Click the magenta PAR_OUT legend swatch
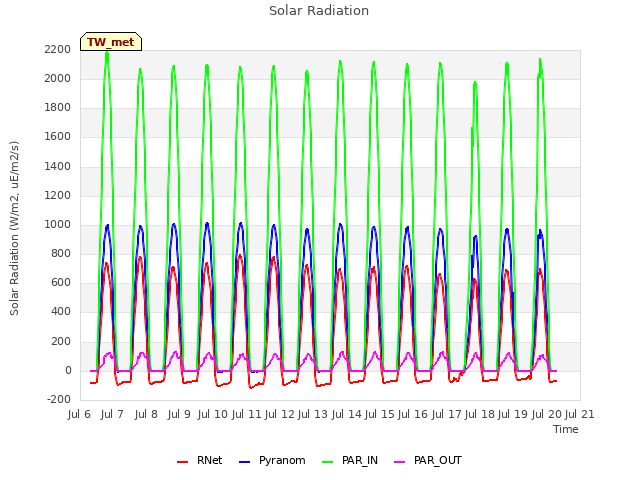This screenshot has height=480, width=640. point(400,462)
